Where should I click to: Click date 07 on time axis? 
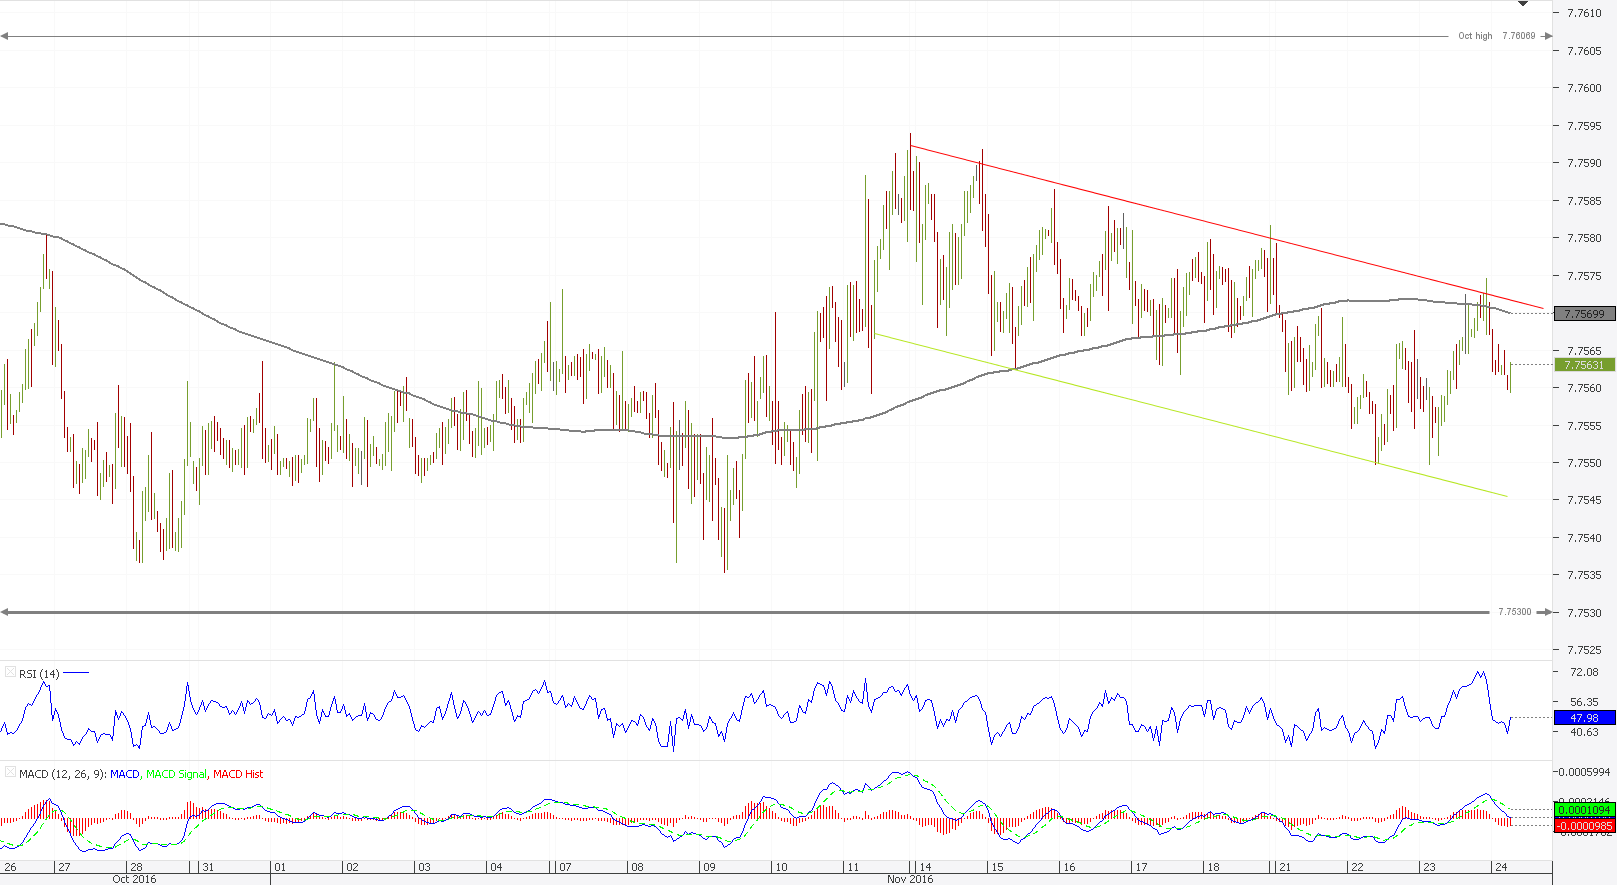(x=565, y=867)
